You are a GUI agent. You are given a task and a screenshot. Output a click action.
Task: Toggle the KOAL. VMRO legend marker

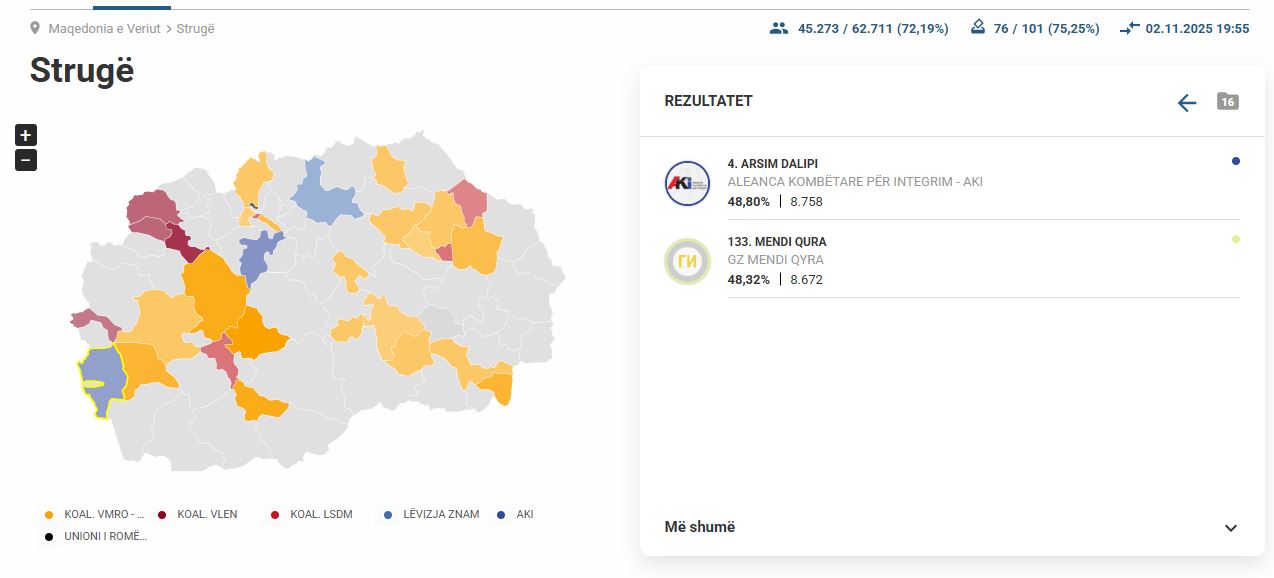tap(46, 514)
